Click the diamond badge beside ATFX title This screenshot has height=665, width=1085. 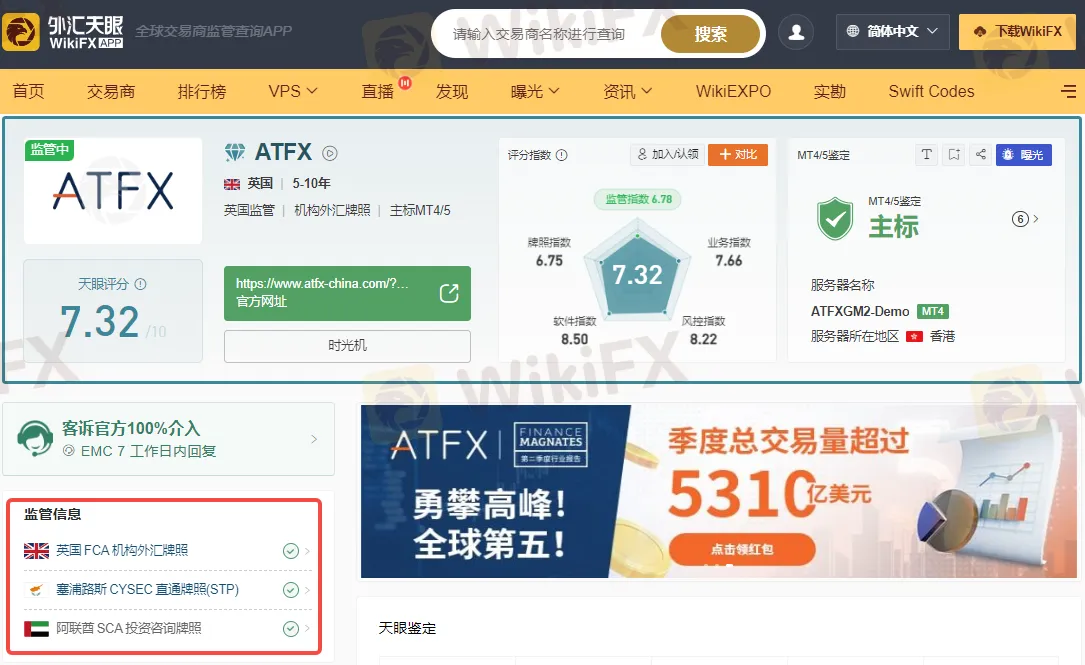click(235, 152)
